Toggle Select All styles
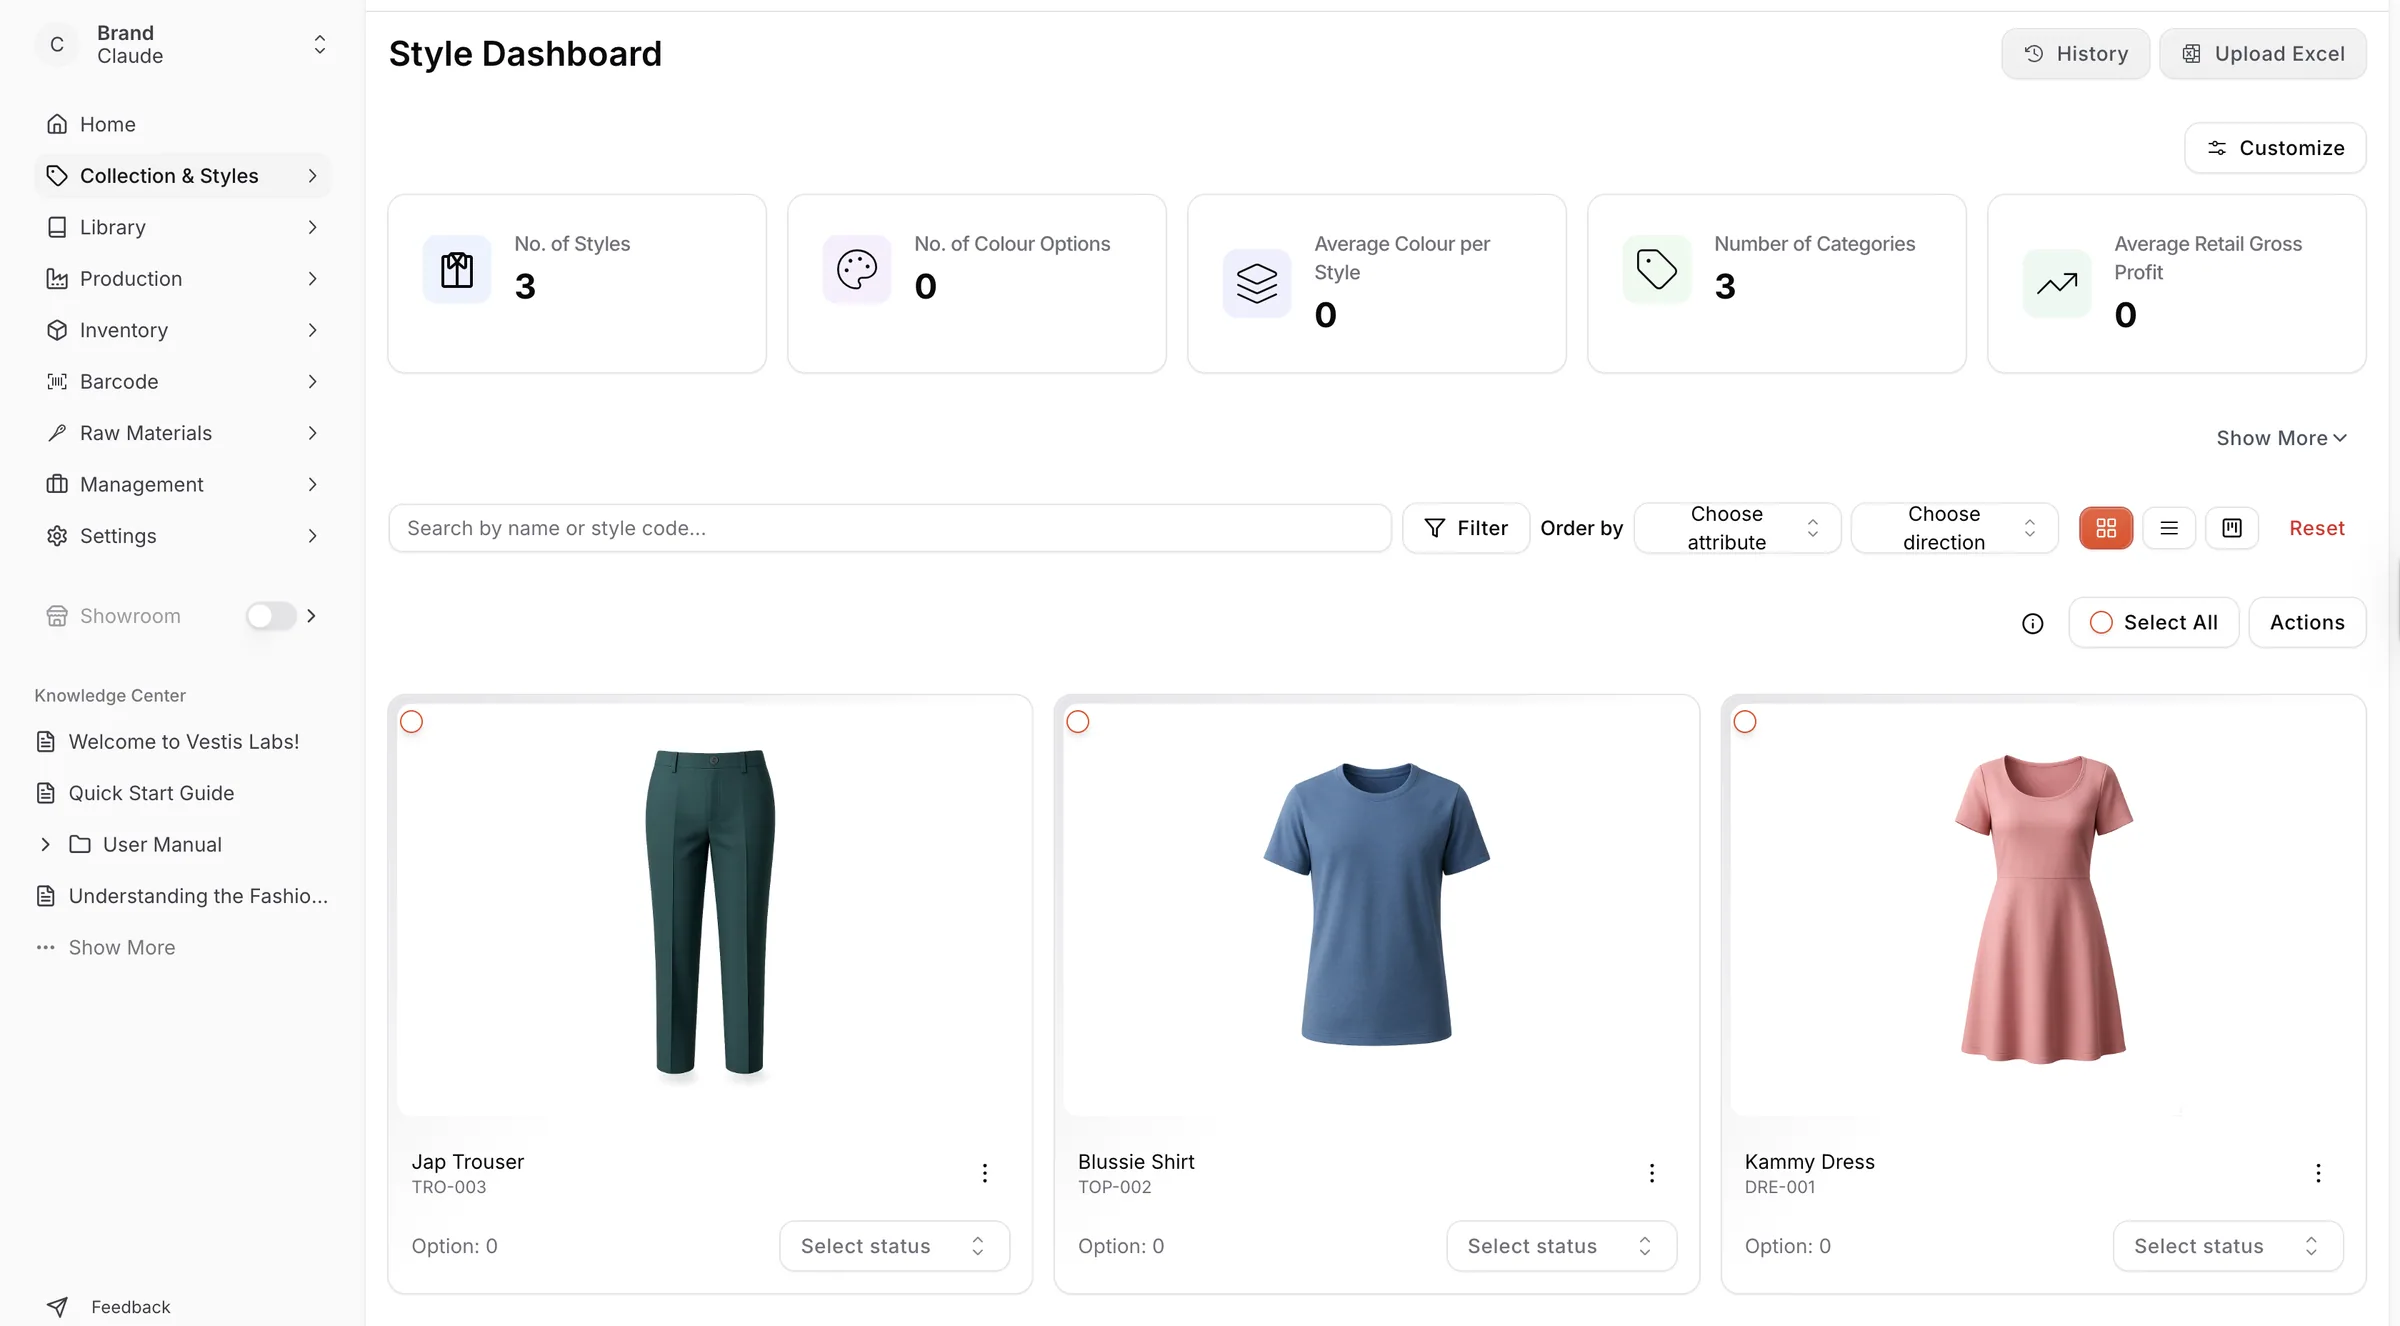The image size is (2400, 1326). (x=2154, y=622)
